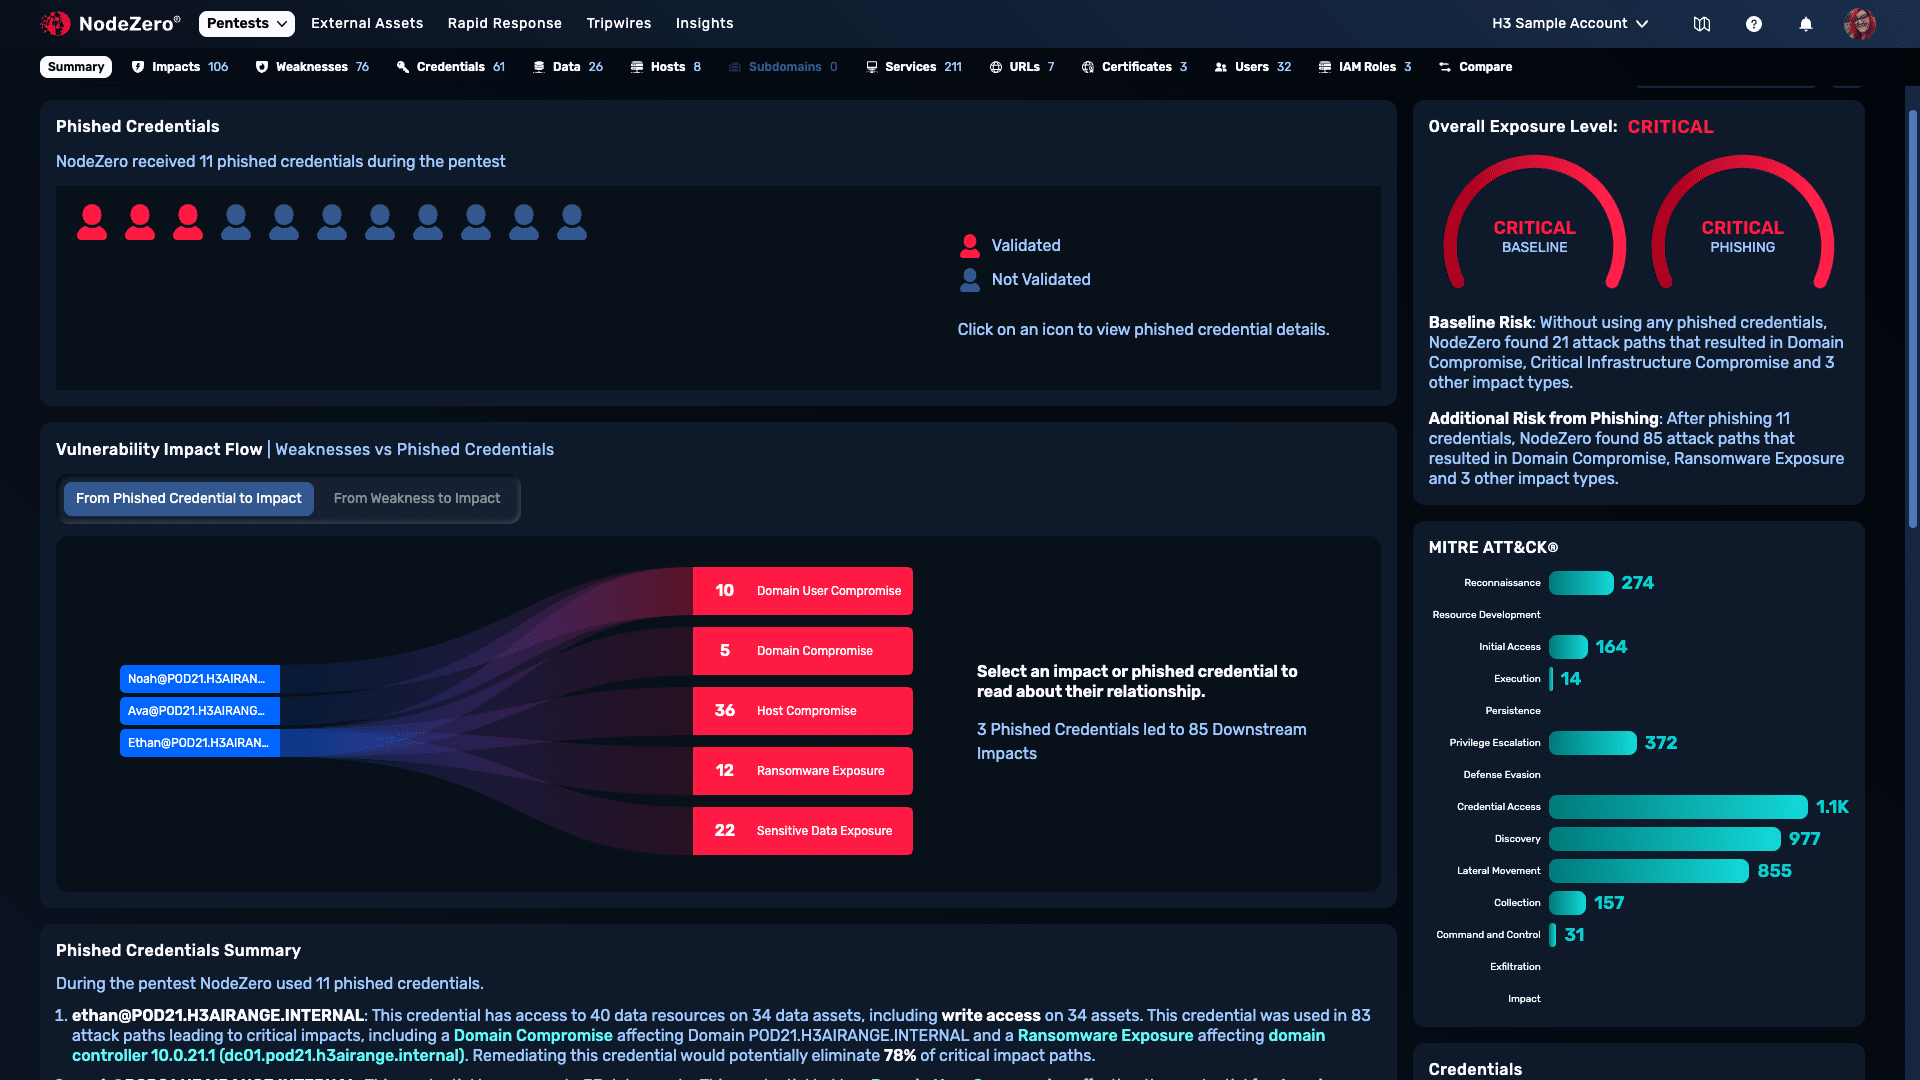Click the Reconnaissance 274 bar
The image size is (1920, 1080).
click(1581, 583)
